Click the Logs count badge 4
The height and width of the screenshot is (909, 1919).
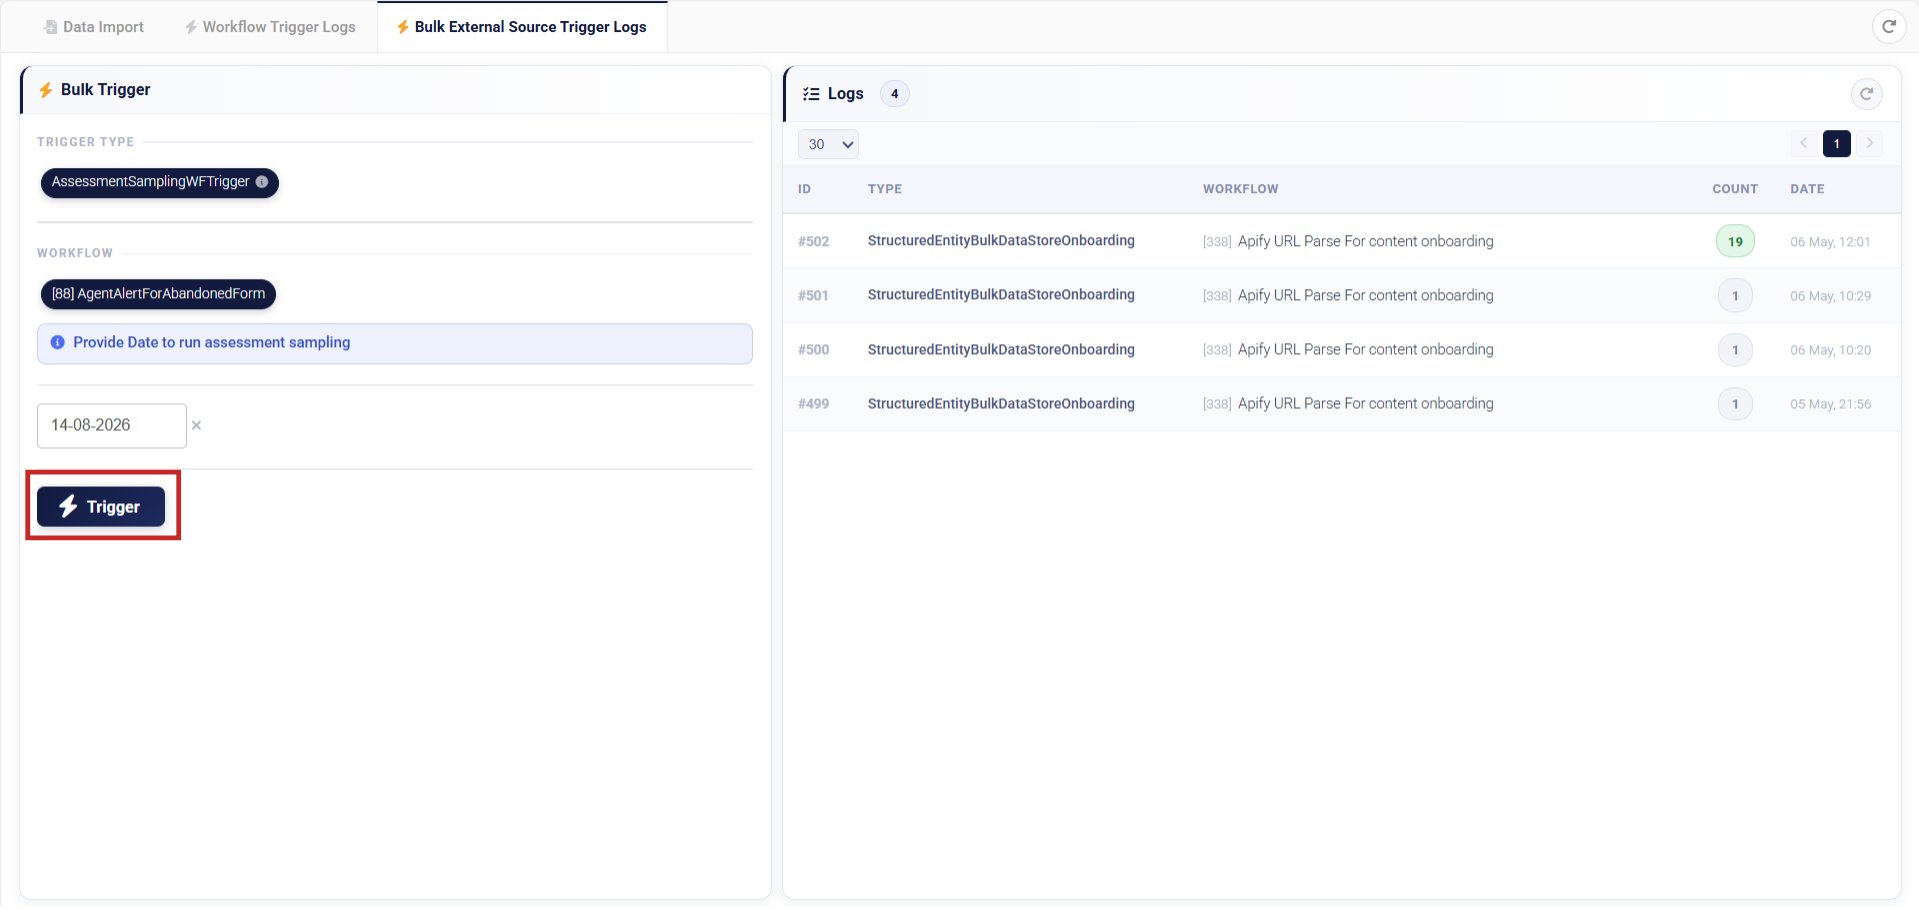pos(894,94)
